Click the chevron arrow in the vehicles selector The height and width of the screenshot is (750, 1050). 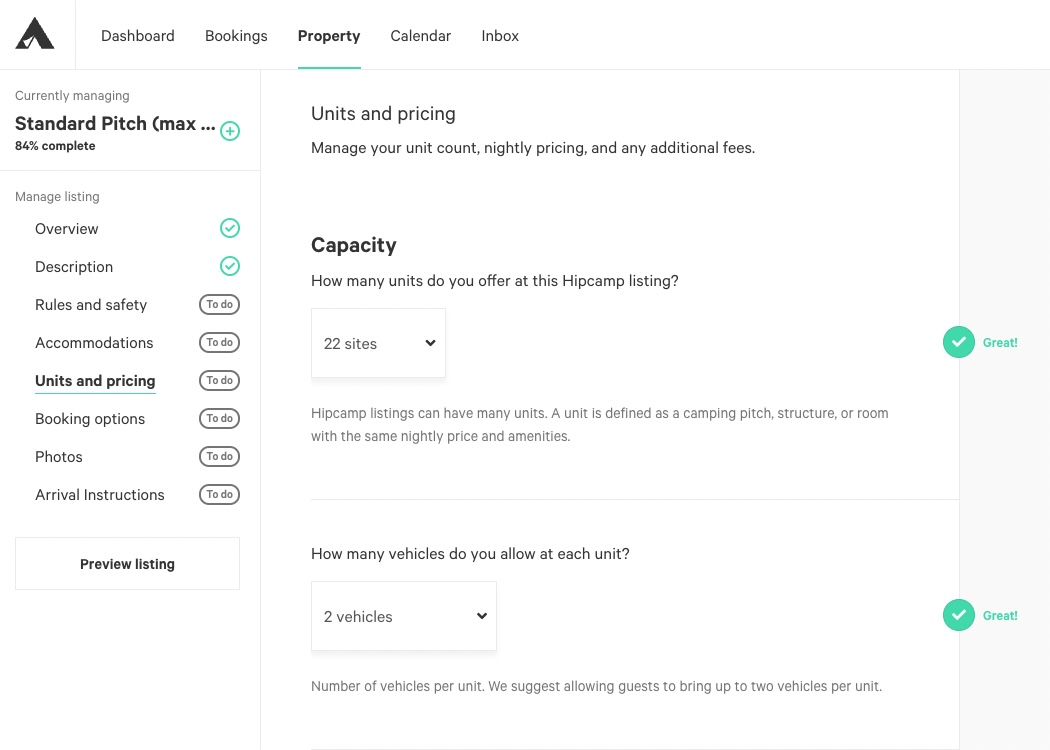(x=481, y=616)
